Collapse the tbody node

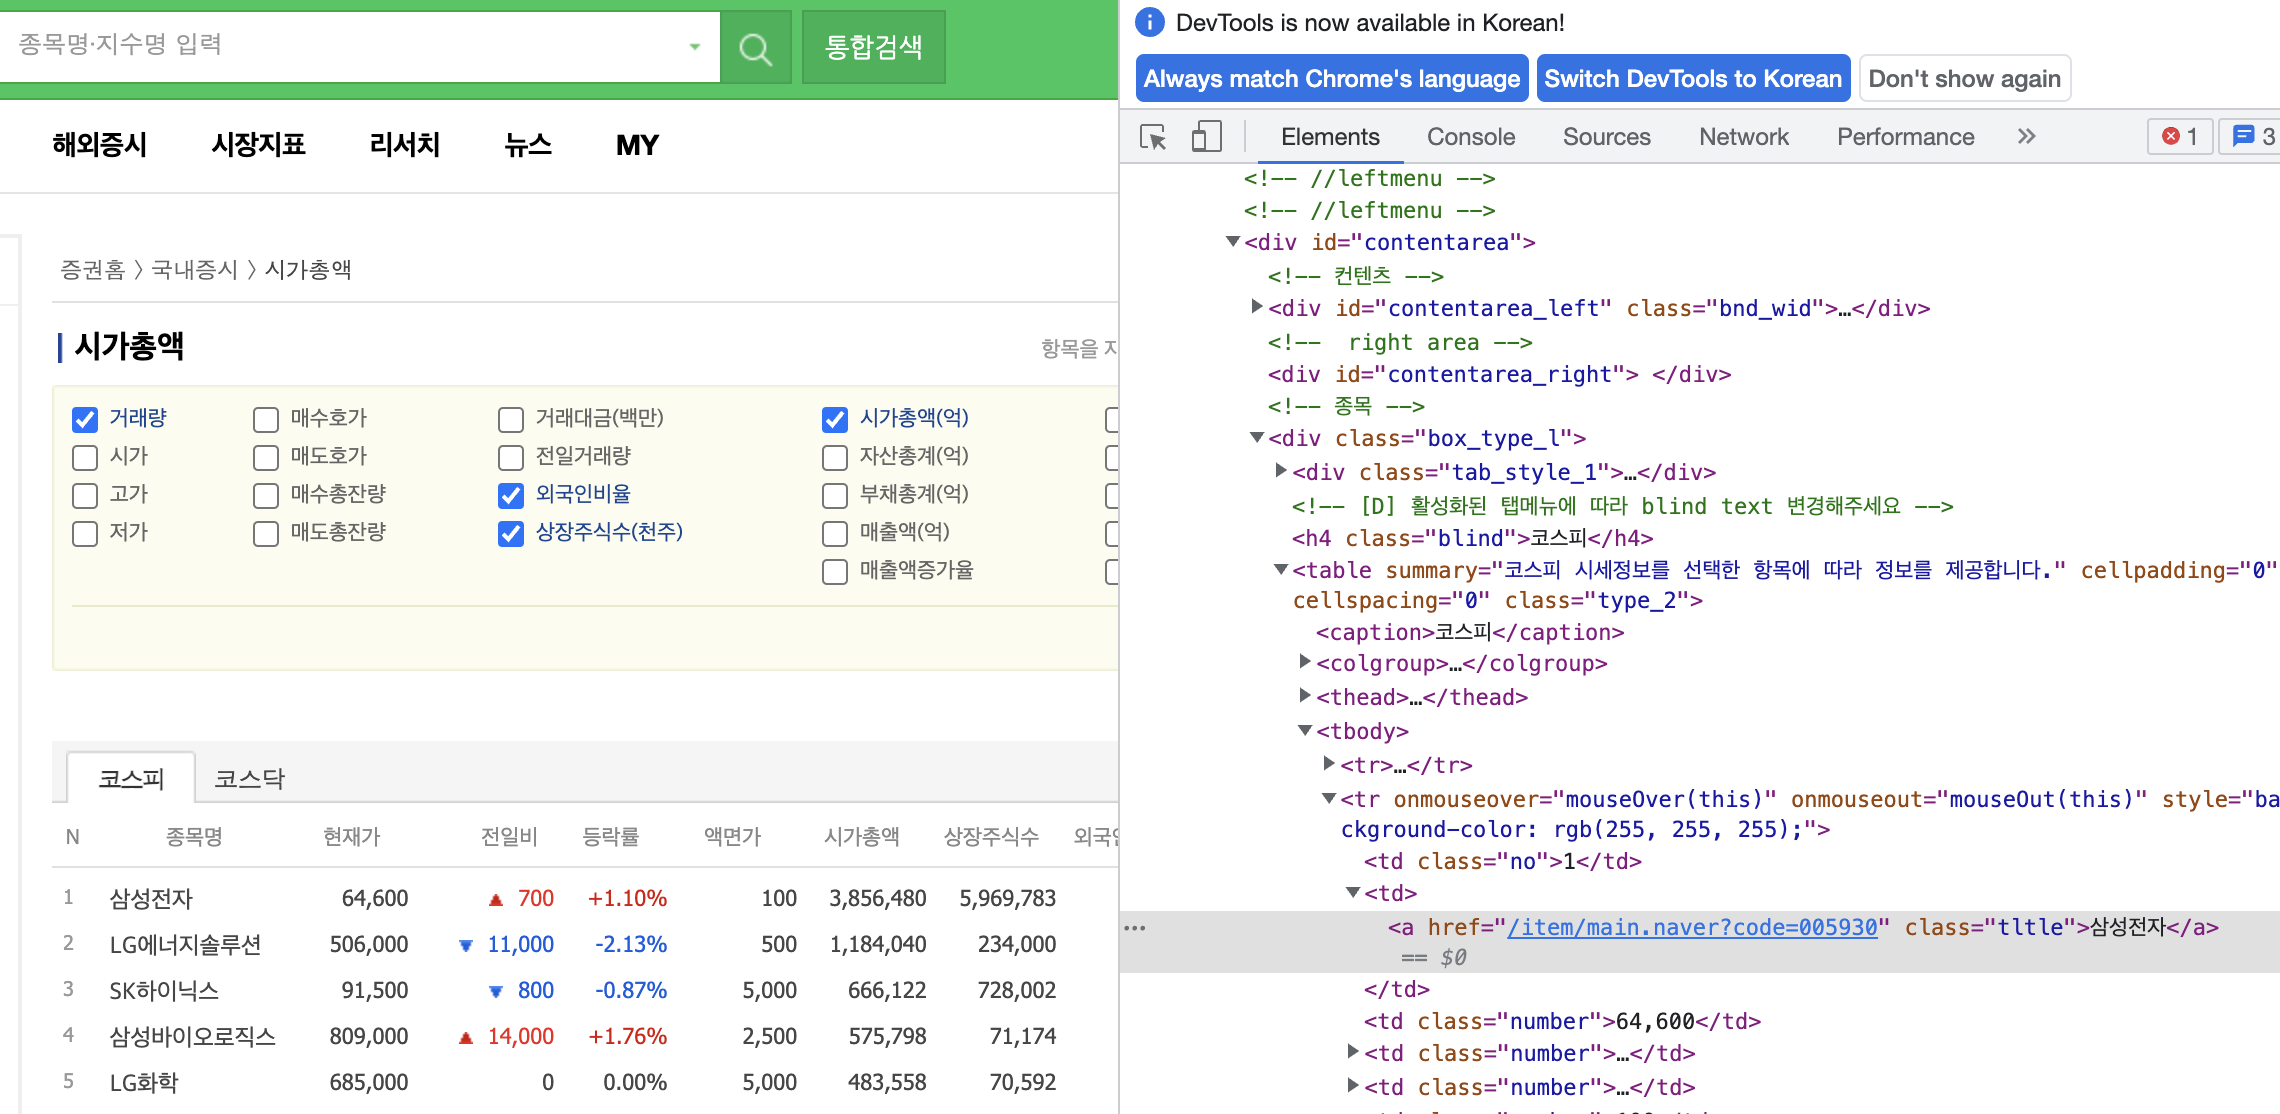pyautogui.click(x=1305, y=731)
